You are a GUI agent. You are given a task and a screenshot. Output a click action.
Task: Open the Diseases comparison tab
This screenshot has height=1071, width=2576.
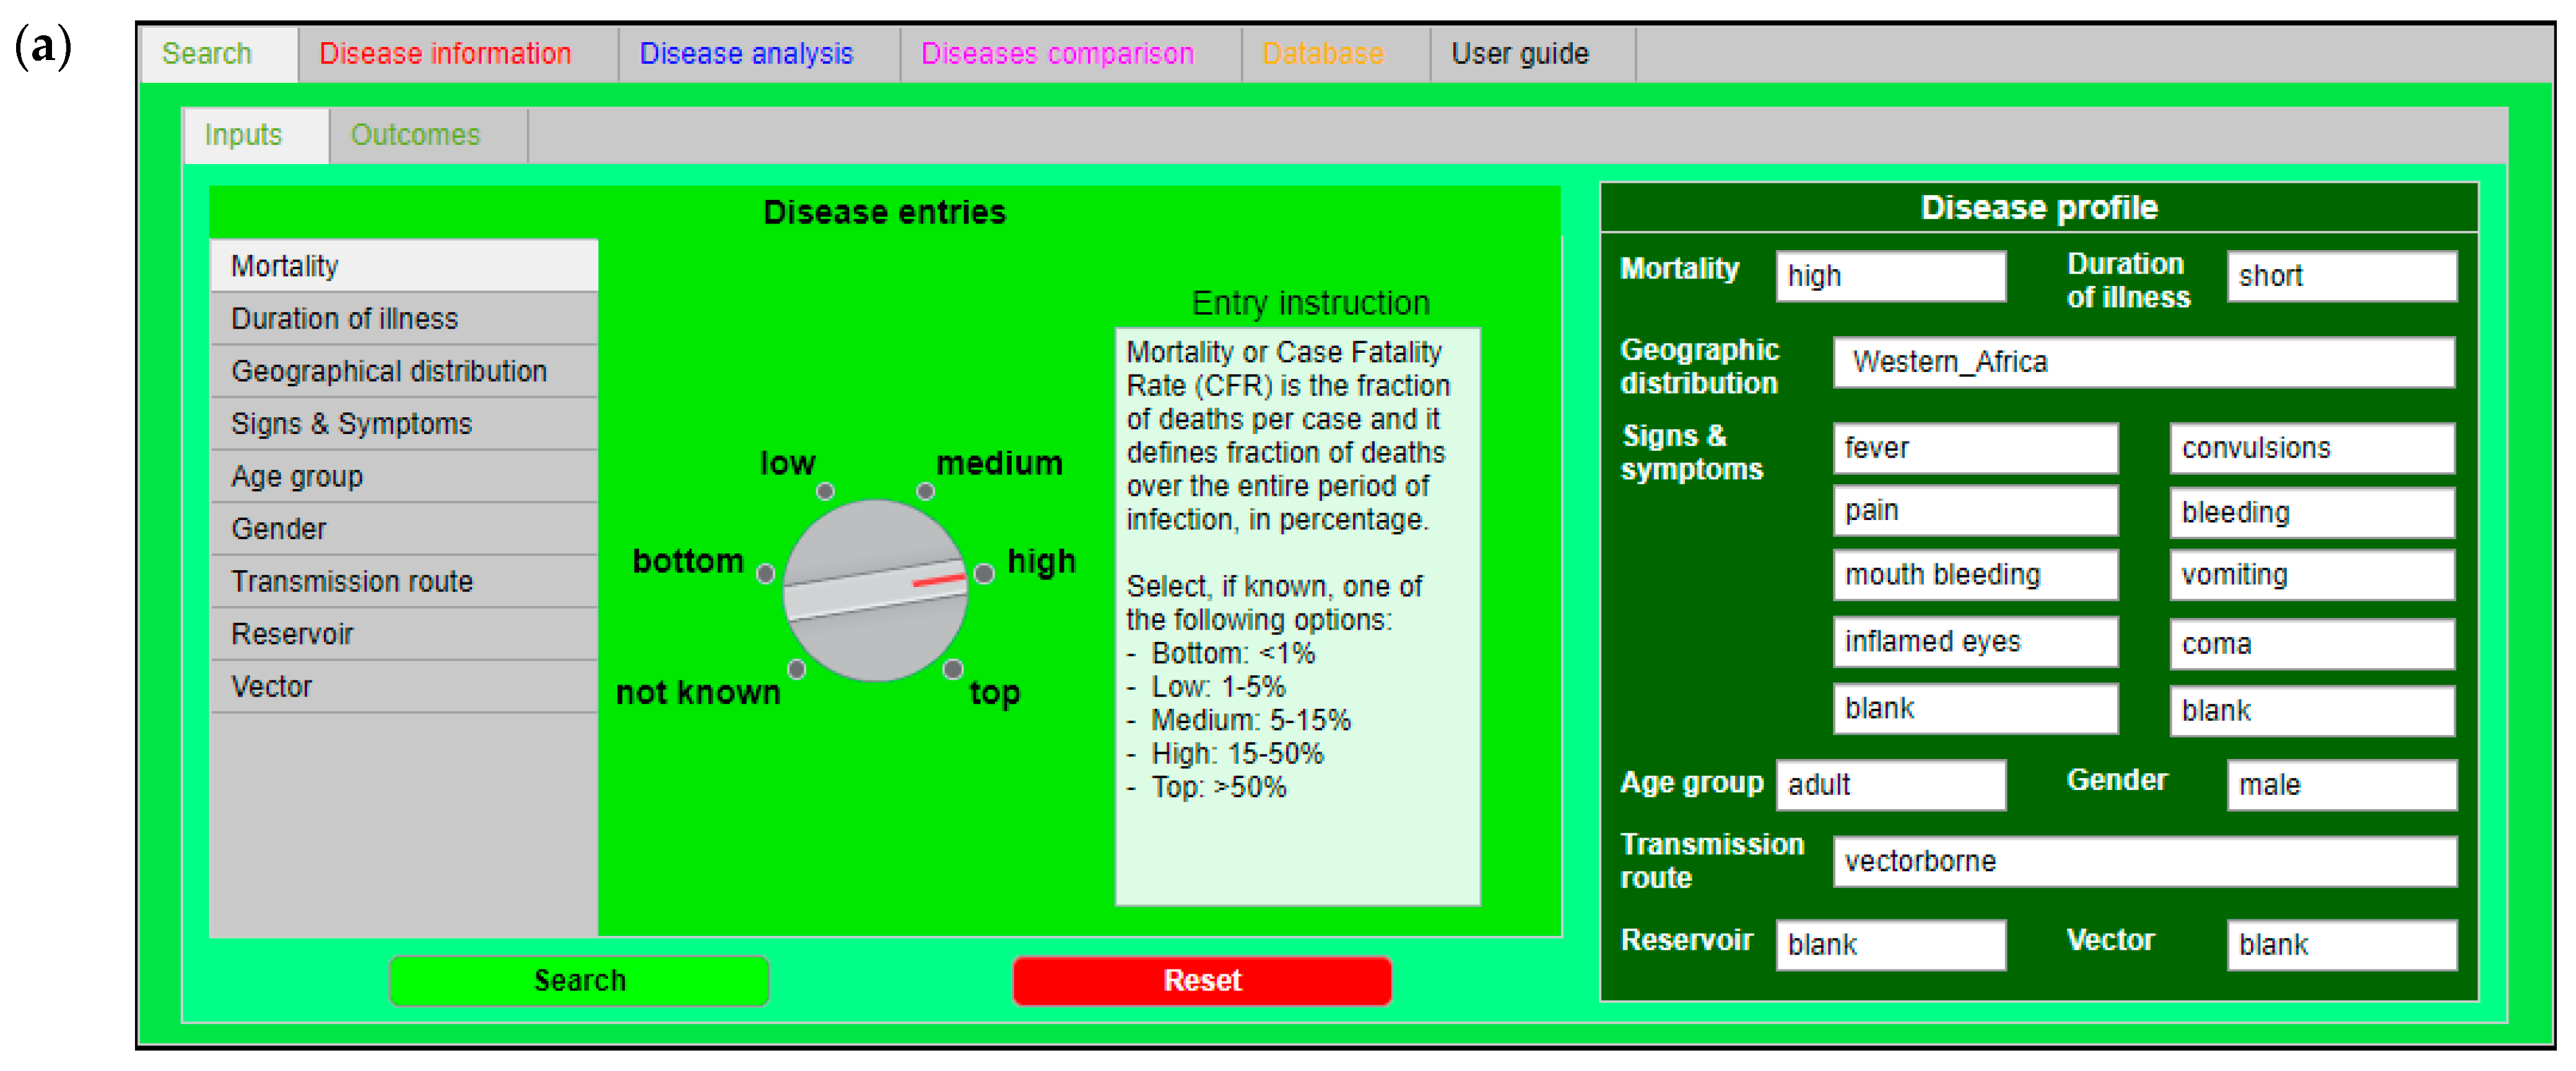[1057, 54]
